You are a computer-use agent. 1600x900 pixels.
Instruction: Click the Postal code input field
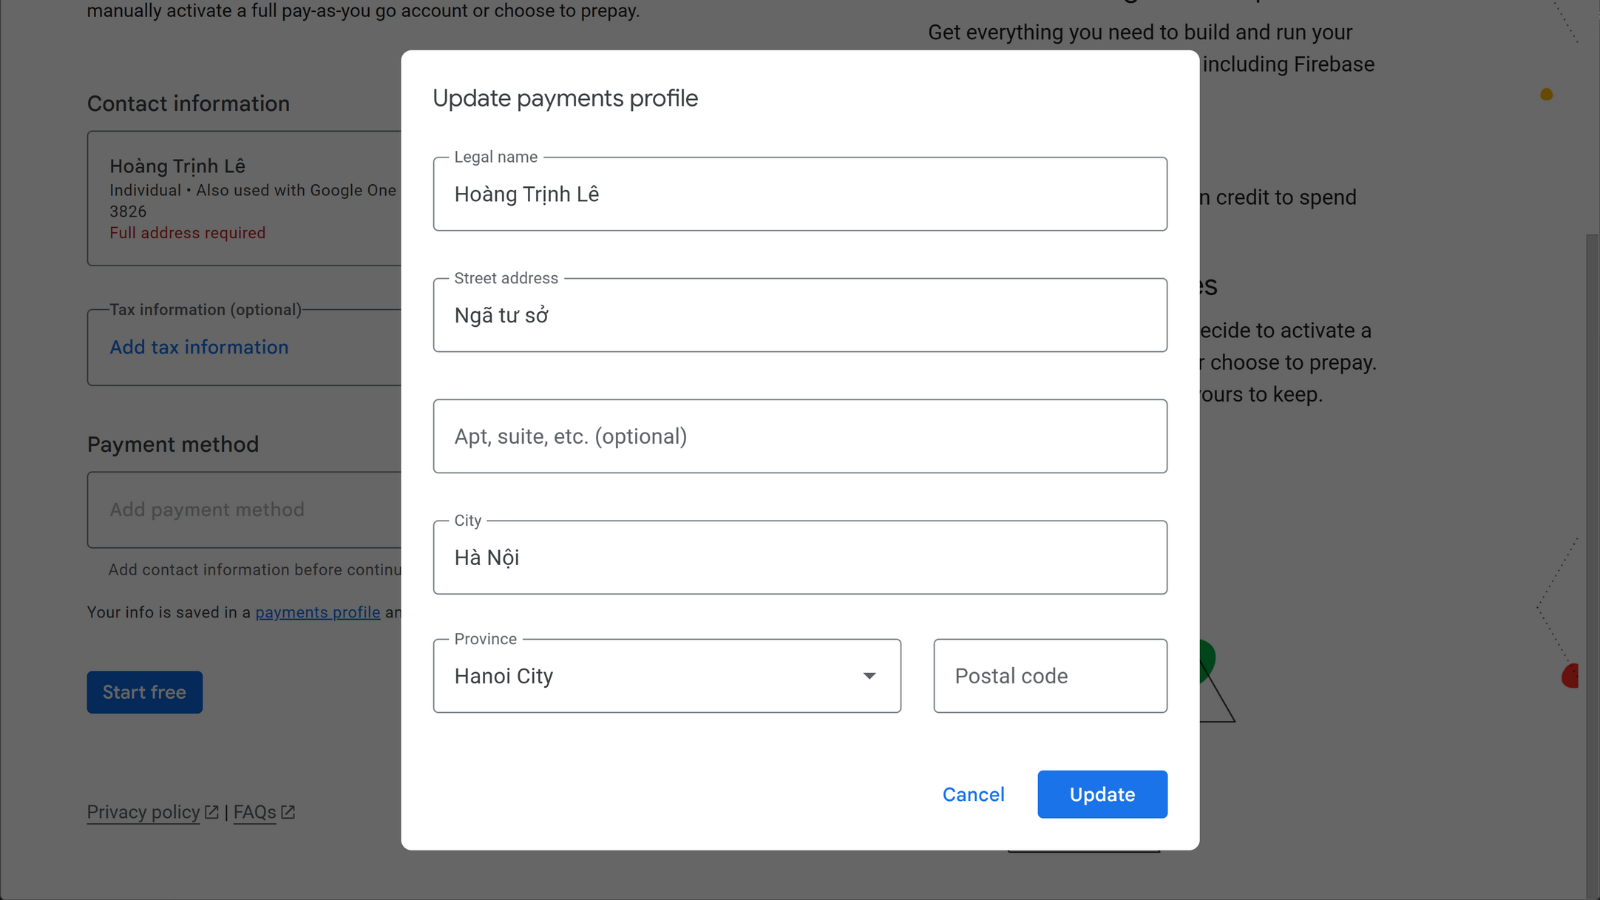pos(1049,676)
